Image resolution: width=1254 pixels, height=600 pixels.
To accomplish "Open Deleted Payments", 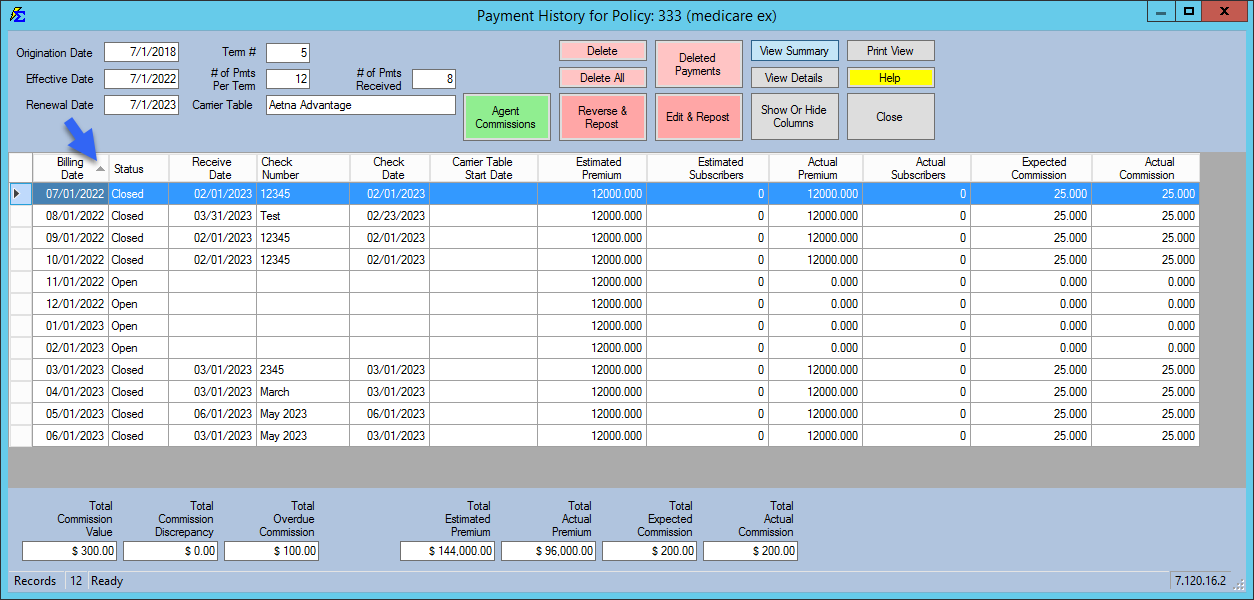I will (698, 65).
